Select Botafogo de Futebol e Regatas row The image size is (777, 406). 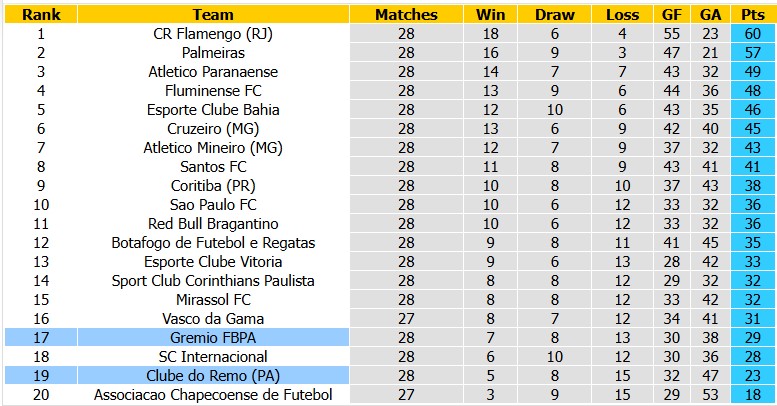pos(389,243)
